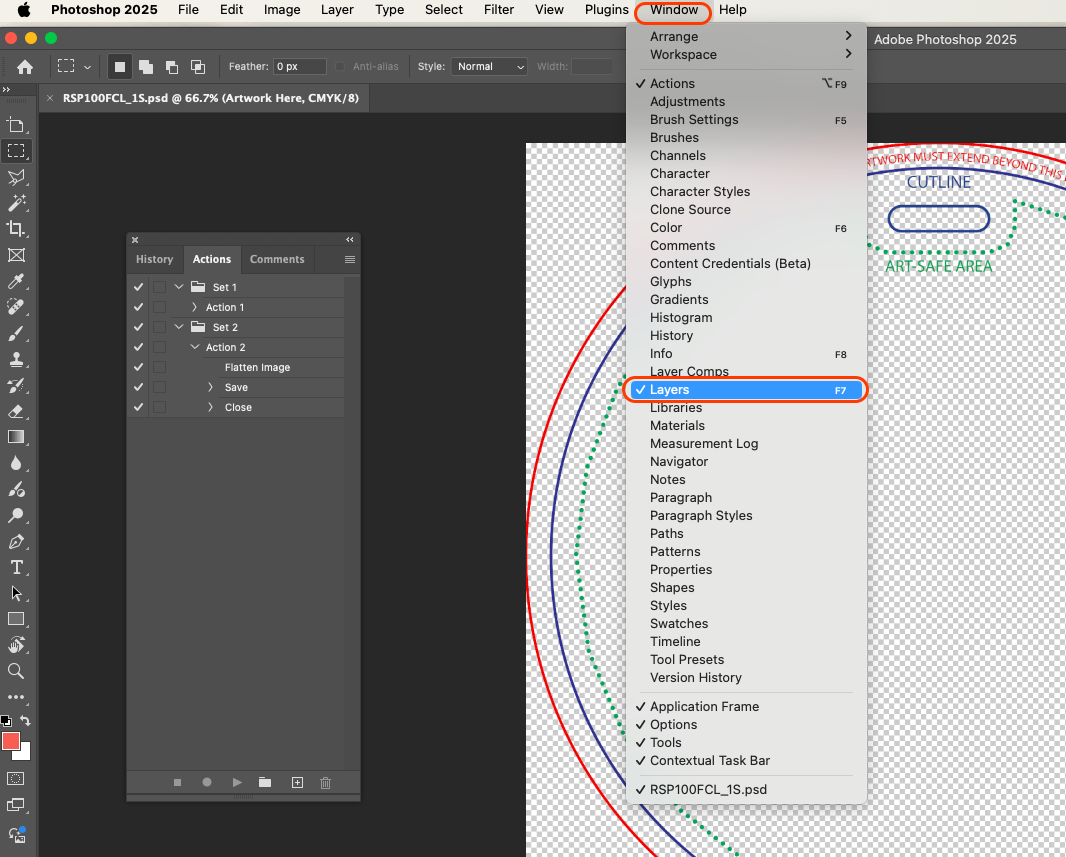Select the Gradient tool

click(16, 437)
